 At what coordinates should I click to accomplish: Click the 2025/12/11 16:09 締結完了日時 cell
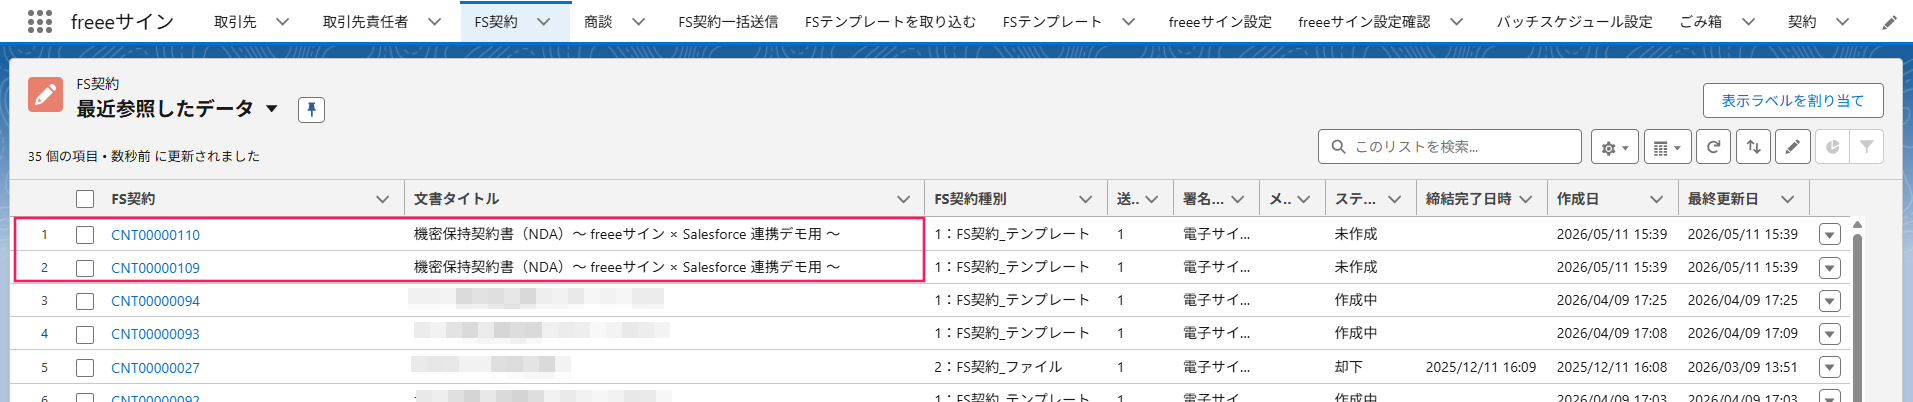click(1481, 367)
